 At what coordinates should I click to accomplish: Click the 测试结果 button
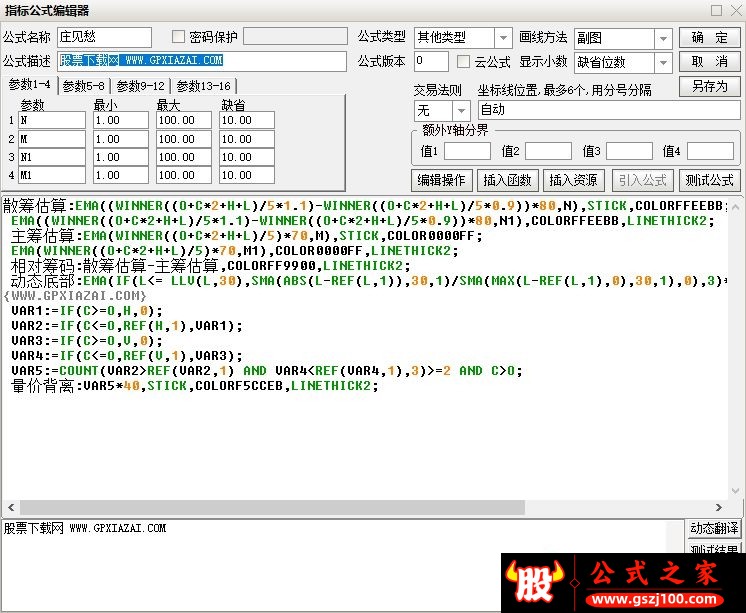714,548
